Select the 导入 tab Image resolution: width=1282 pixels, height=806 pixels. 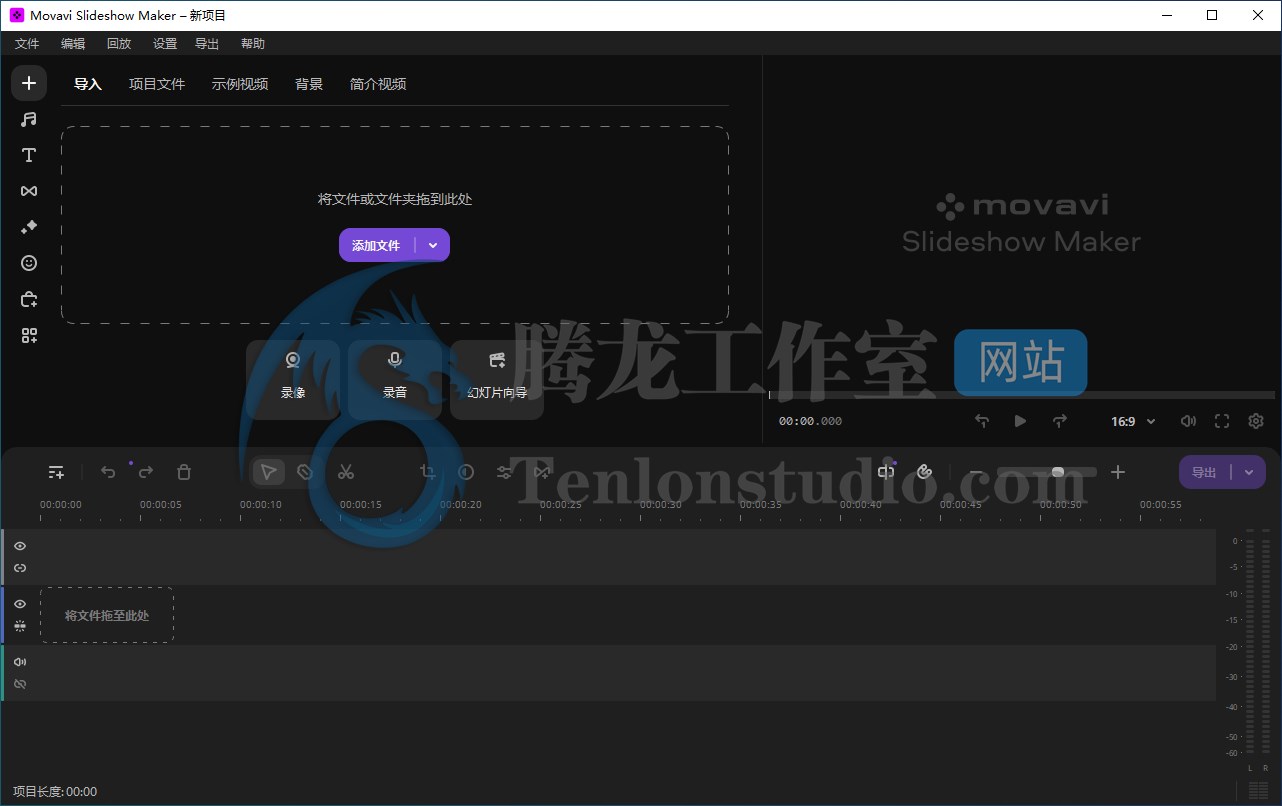click(x=88, y=84)
